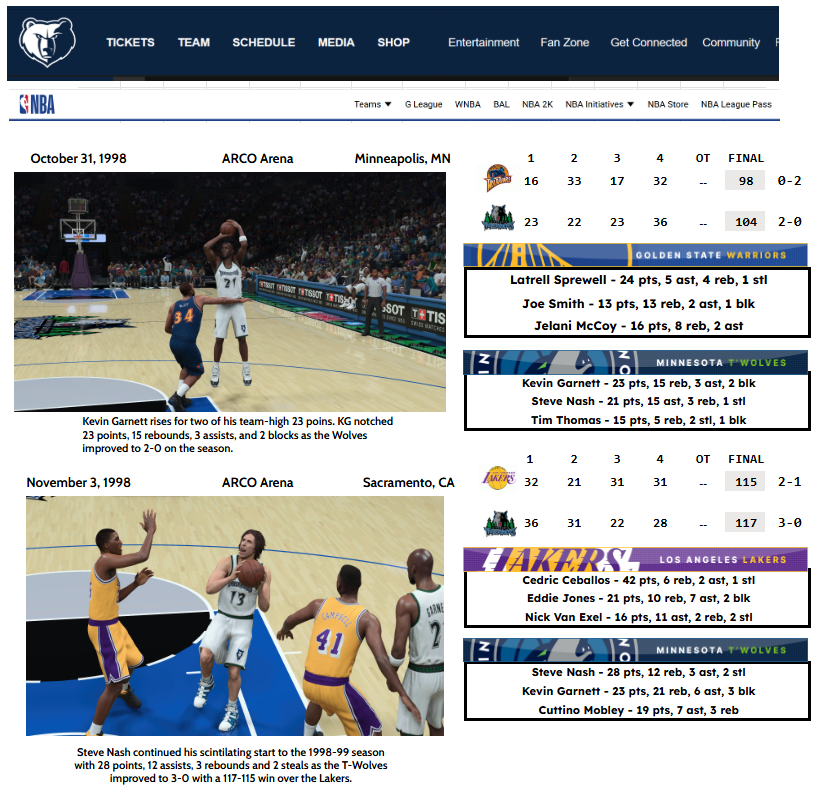Click the Timberwolves 3-0 record

click(789, 522)
